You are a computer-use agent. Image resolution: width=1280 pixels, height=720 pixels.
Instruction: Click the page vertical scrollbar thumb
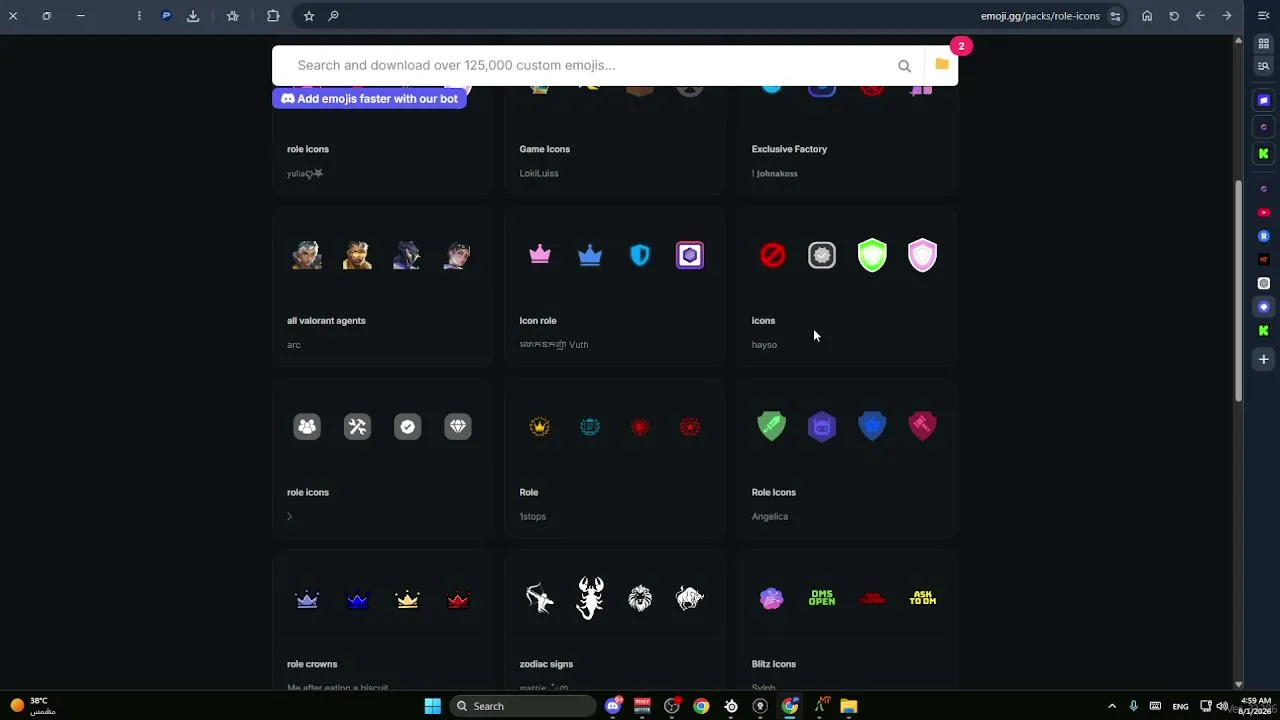click(1240, 290)
